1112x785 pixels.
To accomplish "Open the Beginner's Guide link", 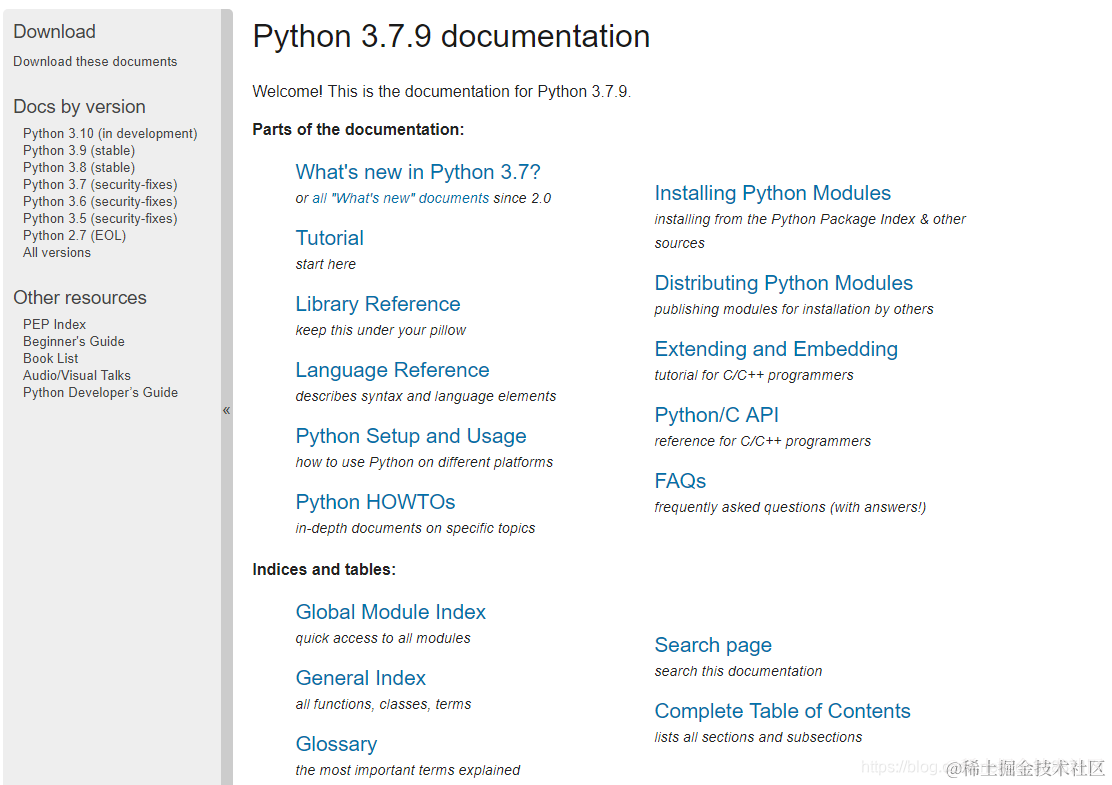I will pyautogui.click(x=74, y=341).
